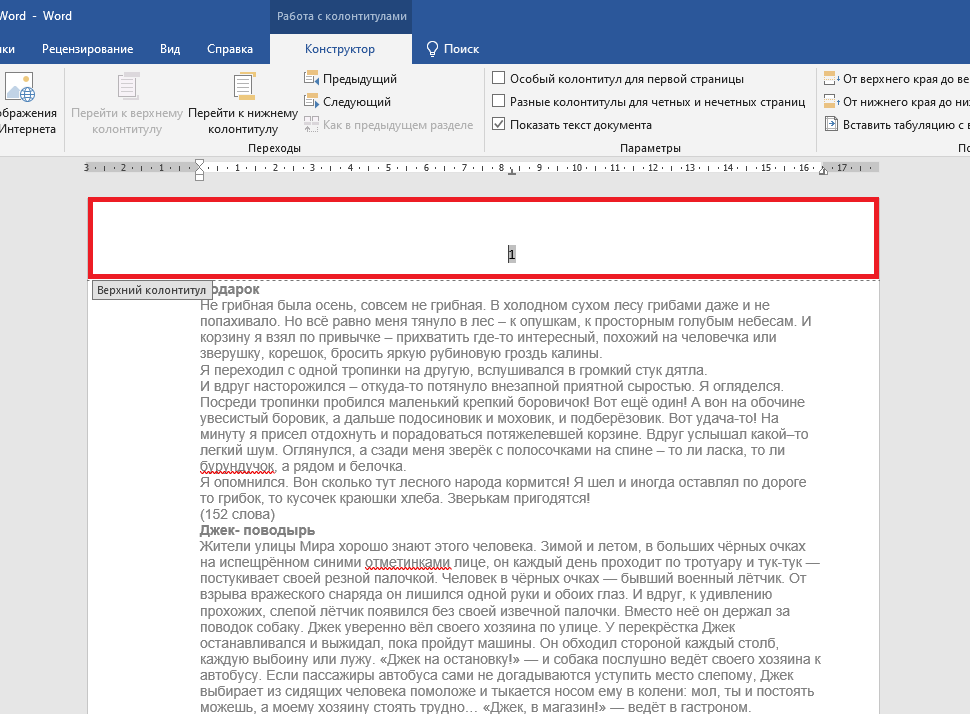The width and height of the screenshot is (970, 714).
Task: Click Перейти к нижнему колонтитулу label
Action: point(242,121)
